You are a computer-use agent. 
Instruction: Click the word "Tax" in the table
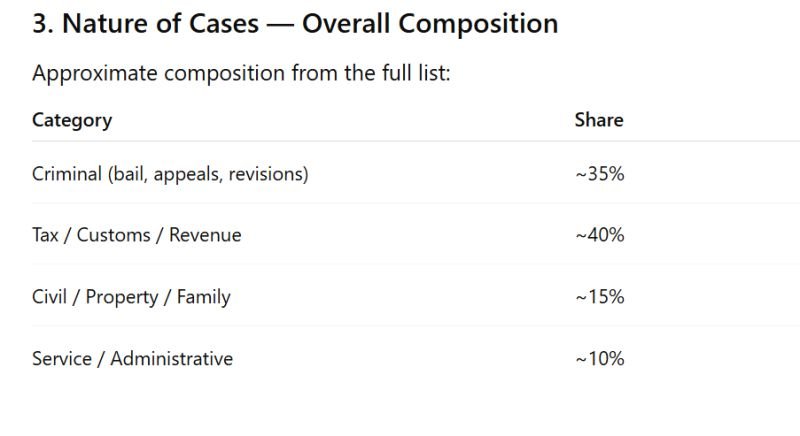click(46, 235)
